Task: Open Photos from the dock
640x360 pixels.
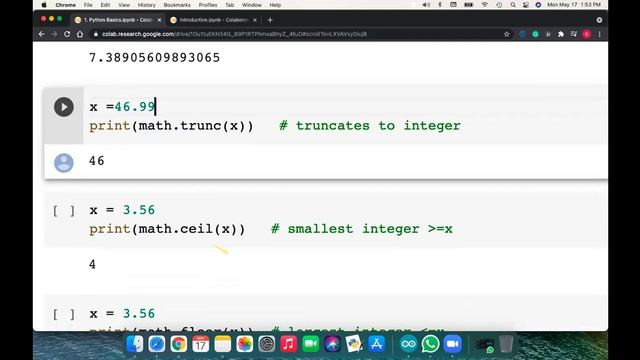Action: click(x=244, y=344)
